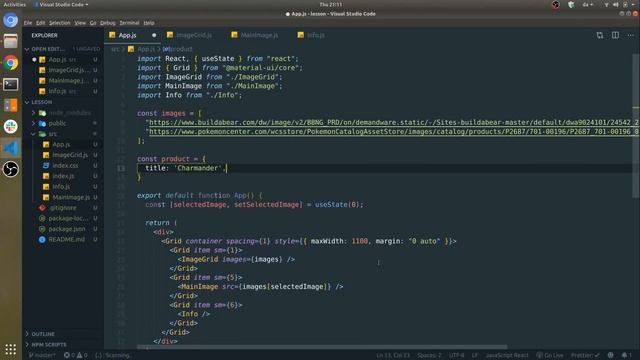
Task: Open the Compare Changes icon in editor toolbar
Action: point(600,35)
